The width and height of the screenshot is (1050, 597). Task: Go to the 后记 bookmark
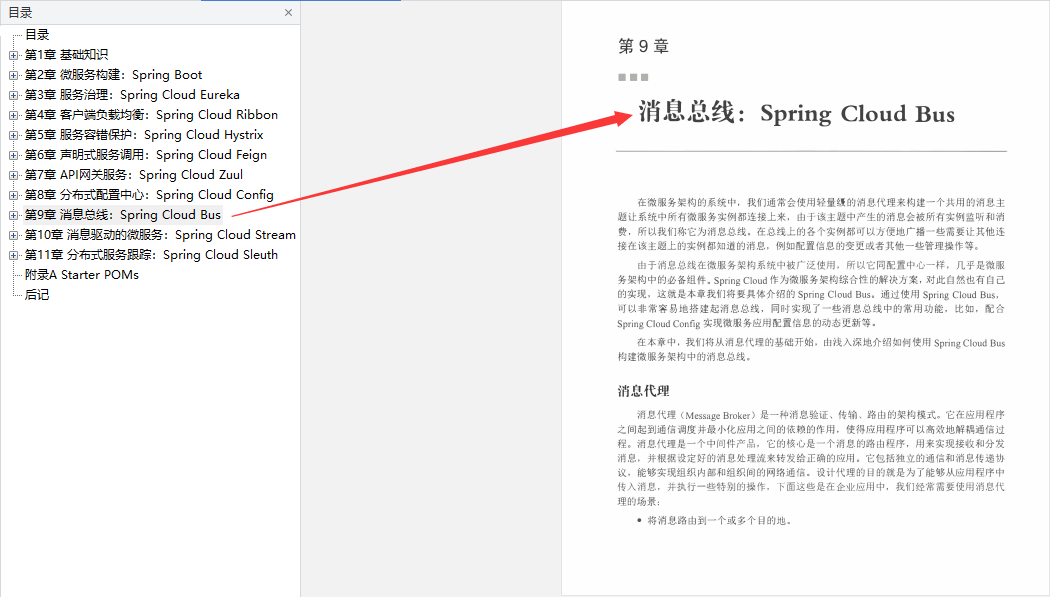[x=37, y=295]
